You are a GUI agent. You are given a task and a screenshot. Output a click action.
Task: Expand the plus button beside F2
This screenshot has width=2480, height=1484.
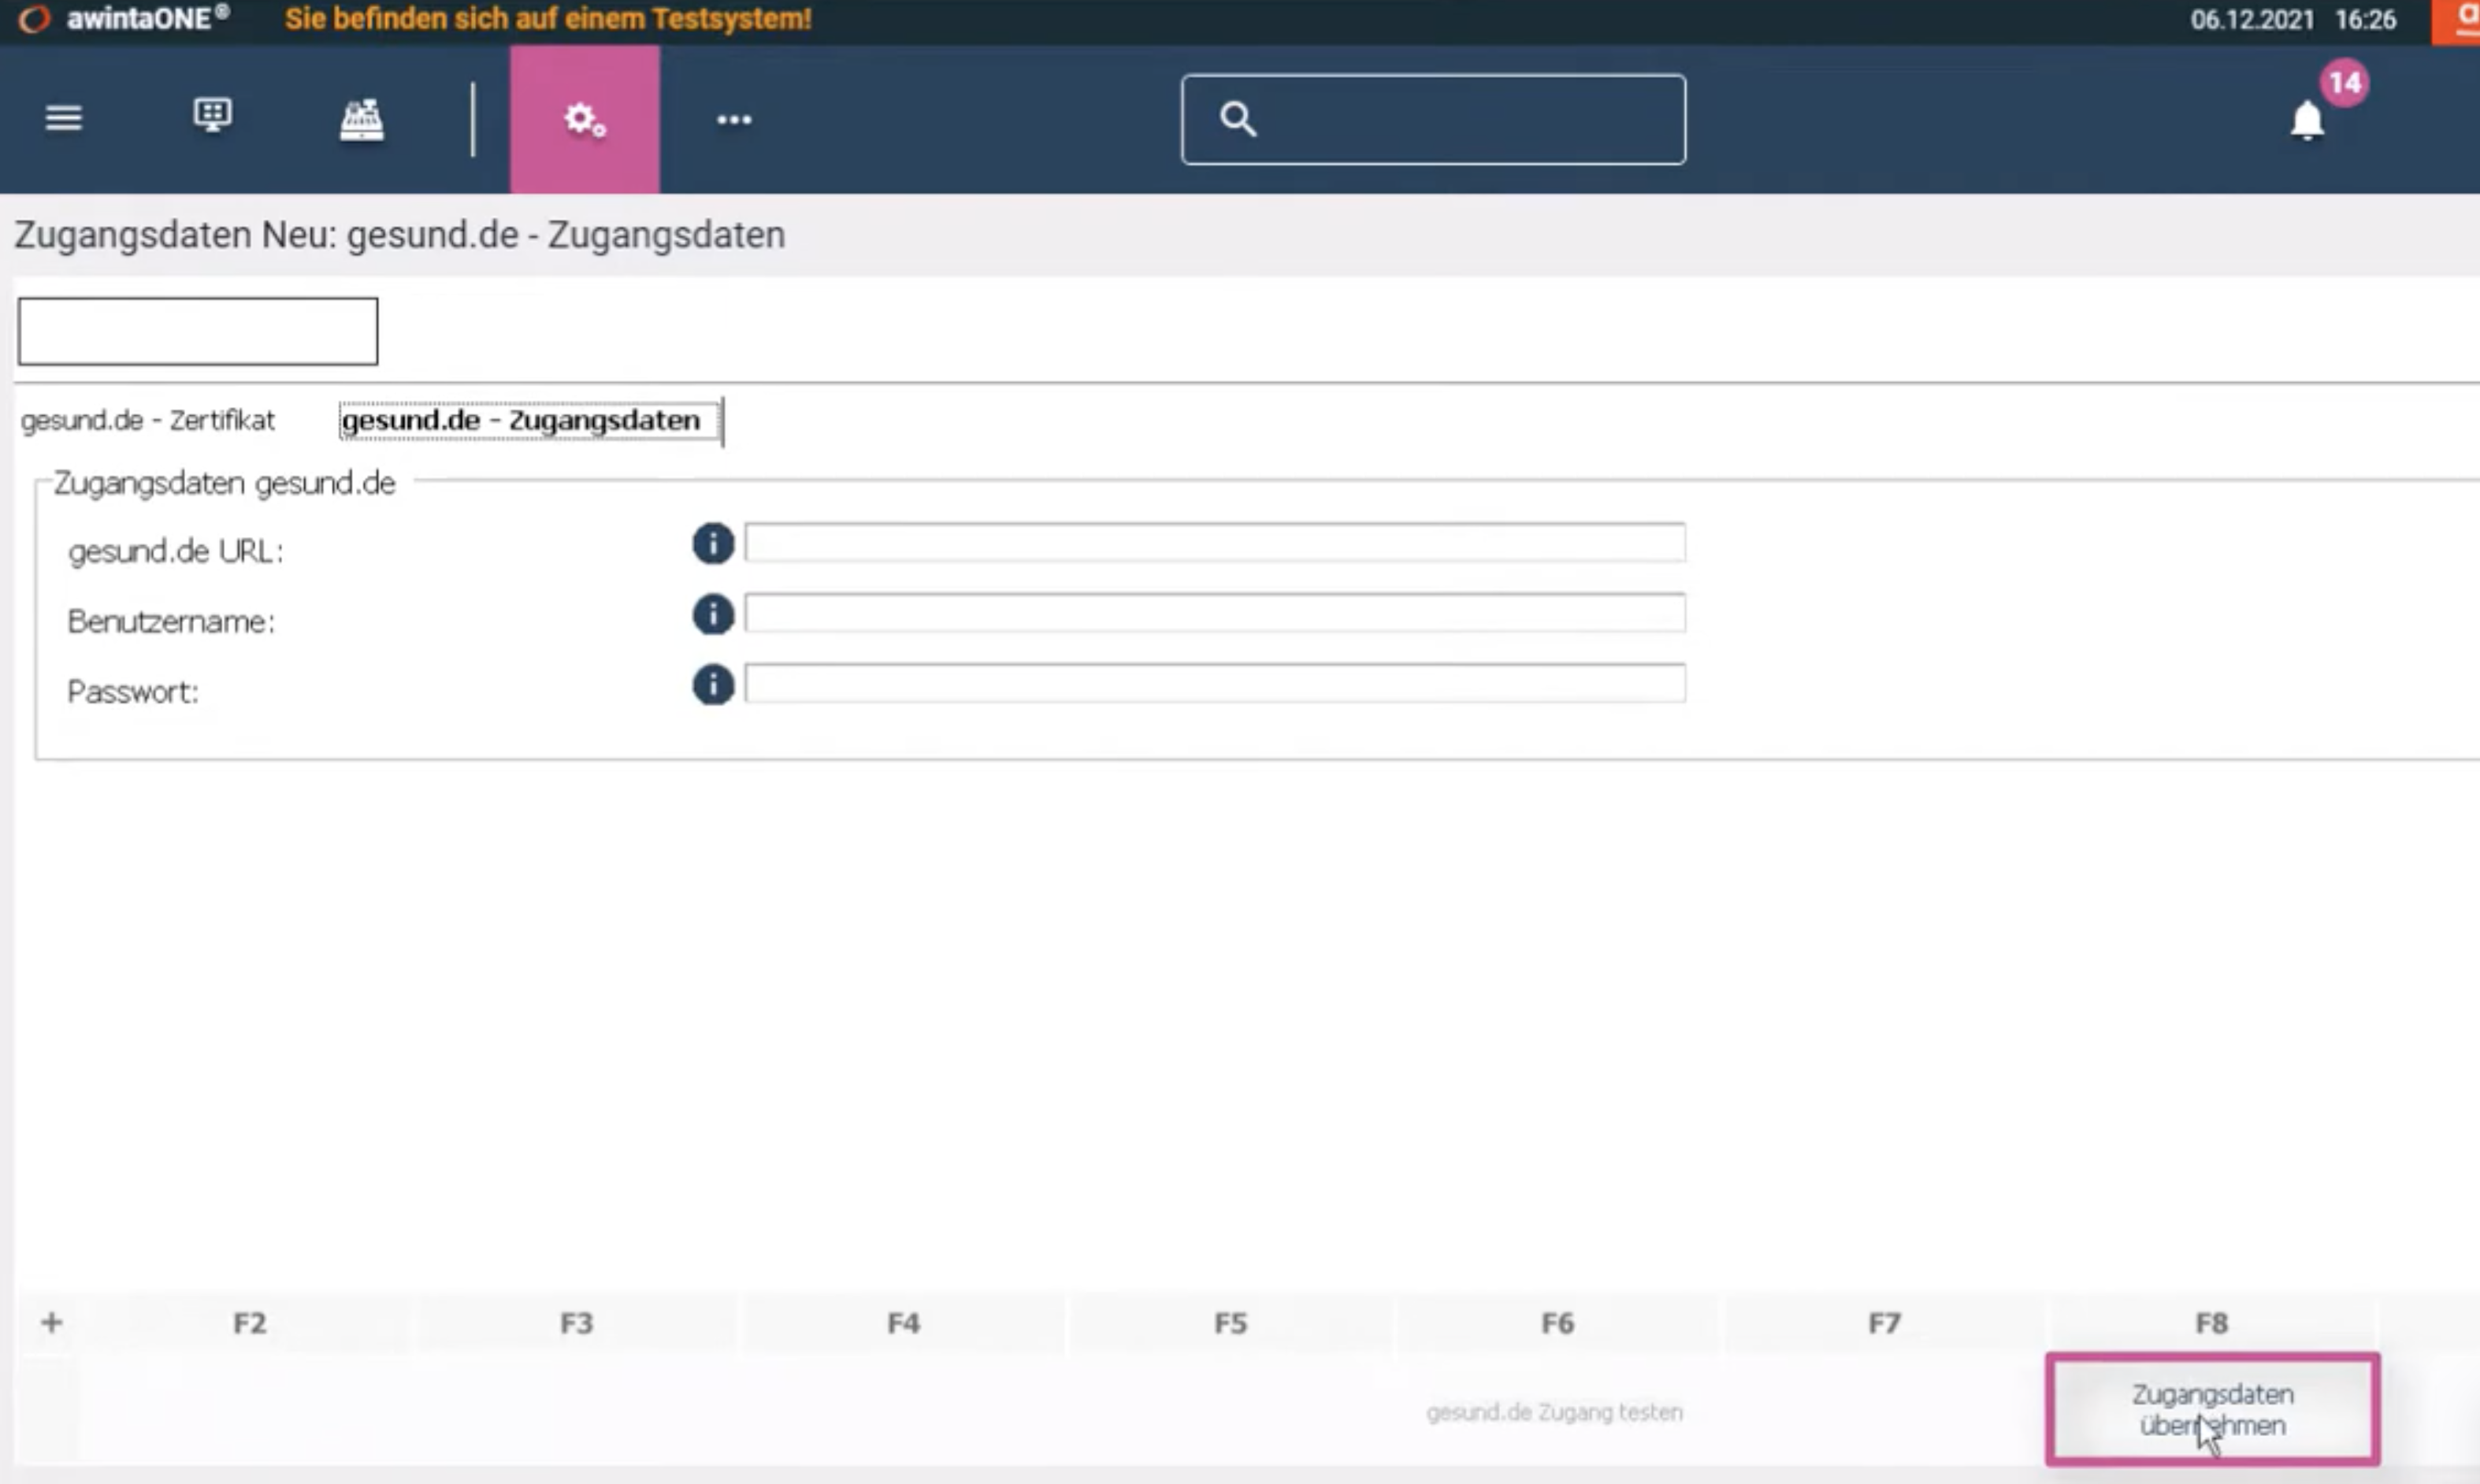click(x=52, y=1323)
